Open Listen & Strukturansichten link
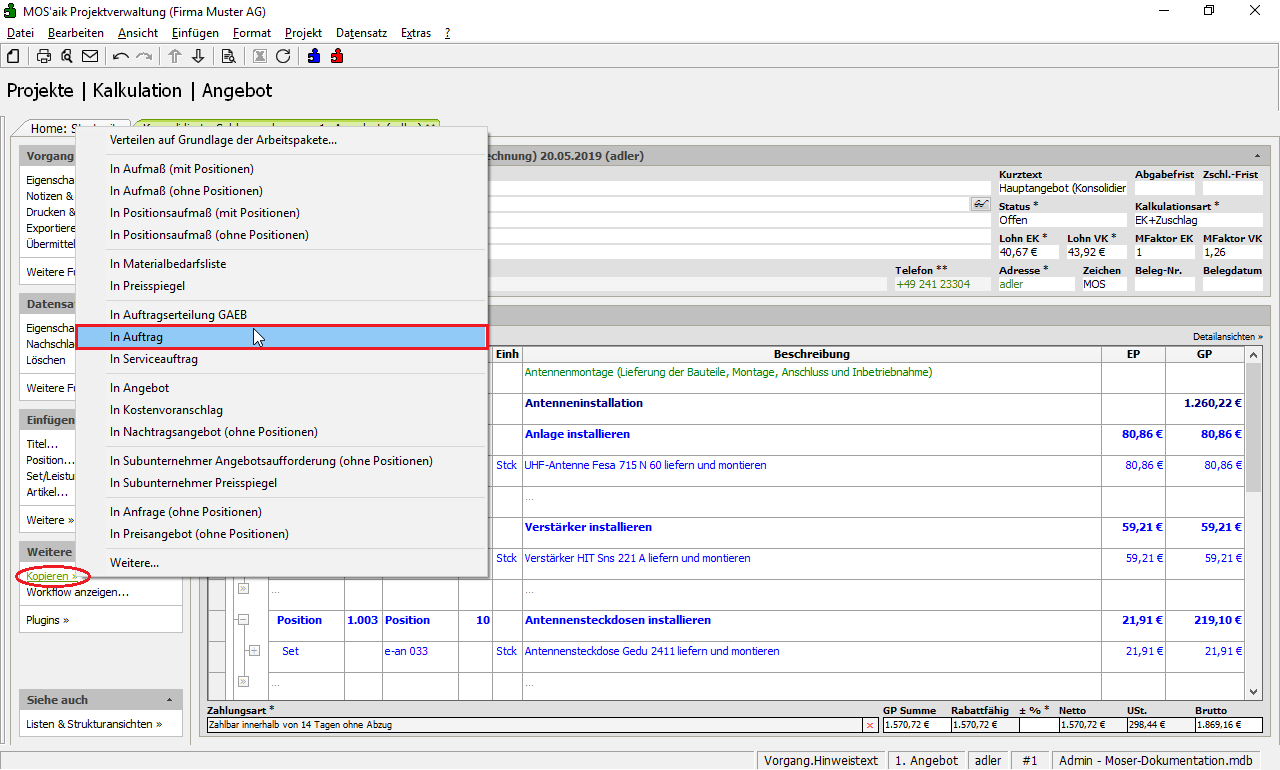 tap(94, 724)
